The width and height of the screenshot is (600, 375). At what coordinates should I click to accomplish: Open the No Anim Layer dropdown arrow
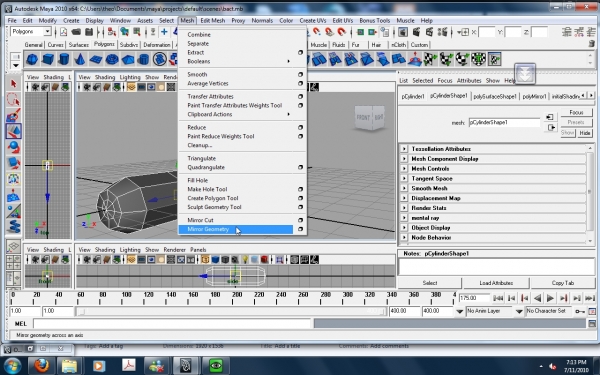[460, 311]
